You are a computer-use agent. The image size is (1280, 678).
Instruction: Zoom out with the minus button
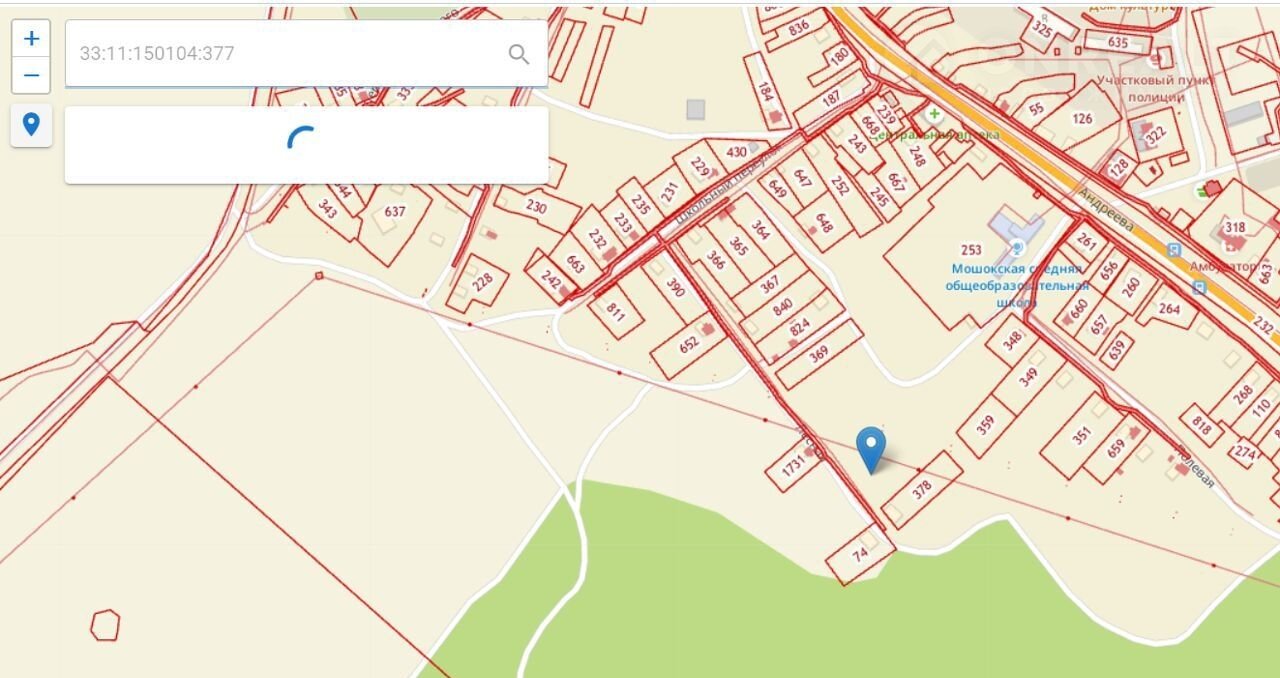[31, 76]
